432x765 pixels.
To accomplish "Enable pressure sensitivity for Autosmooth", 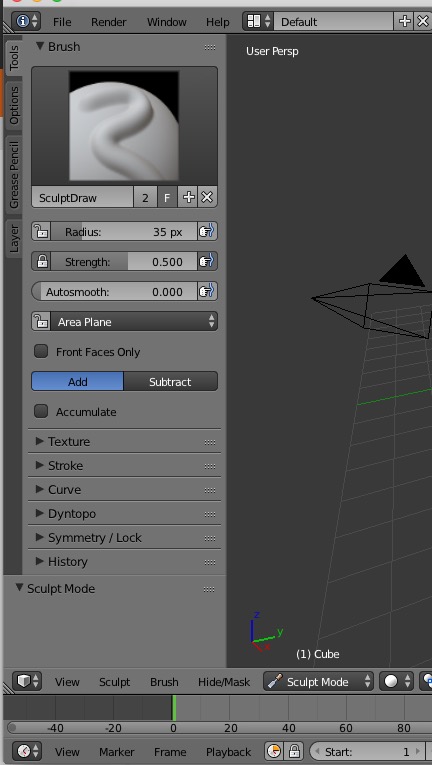I will [x=207, y=291].
